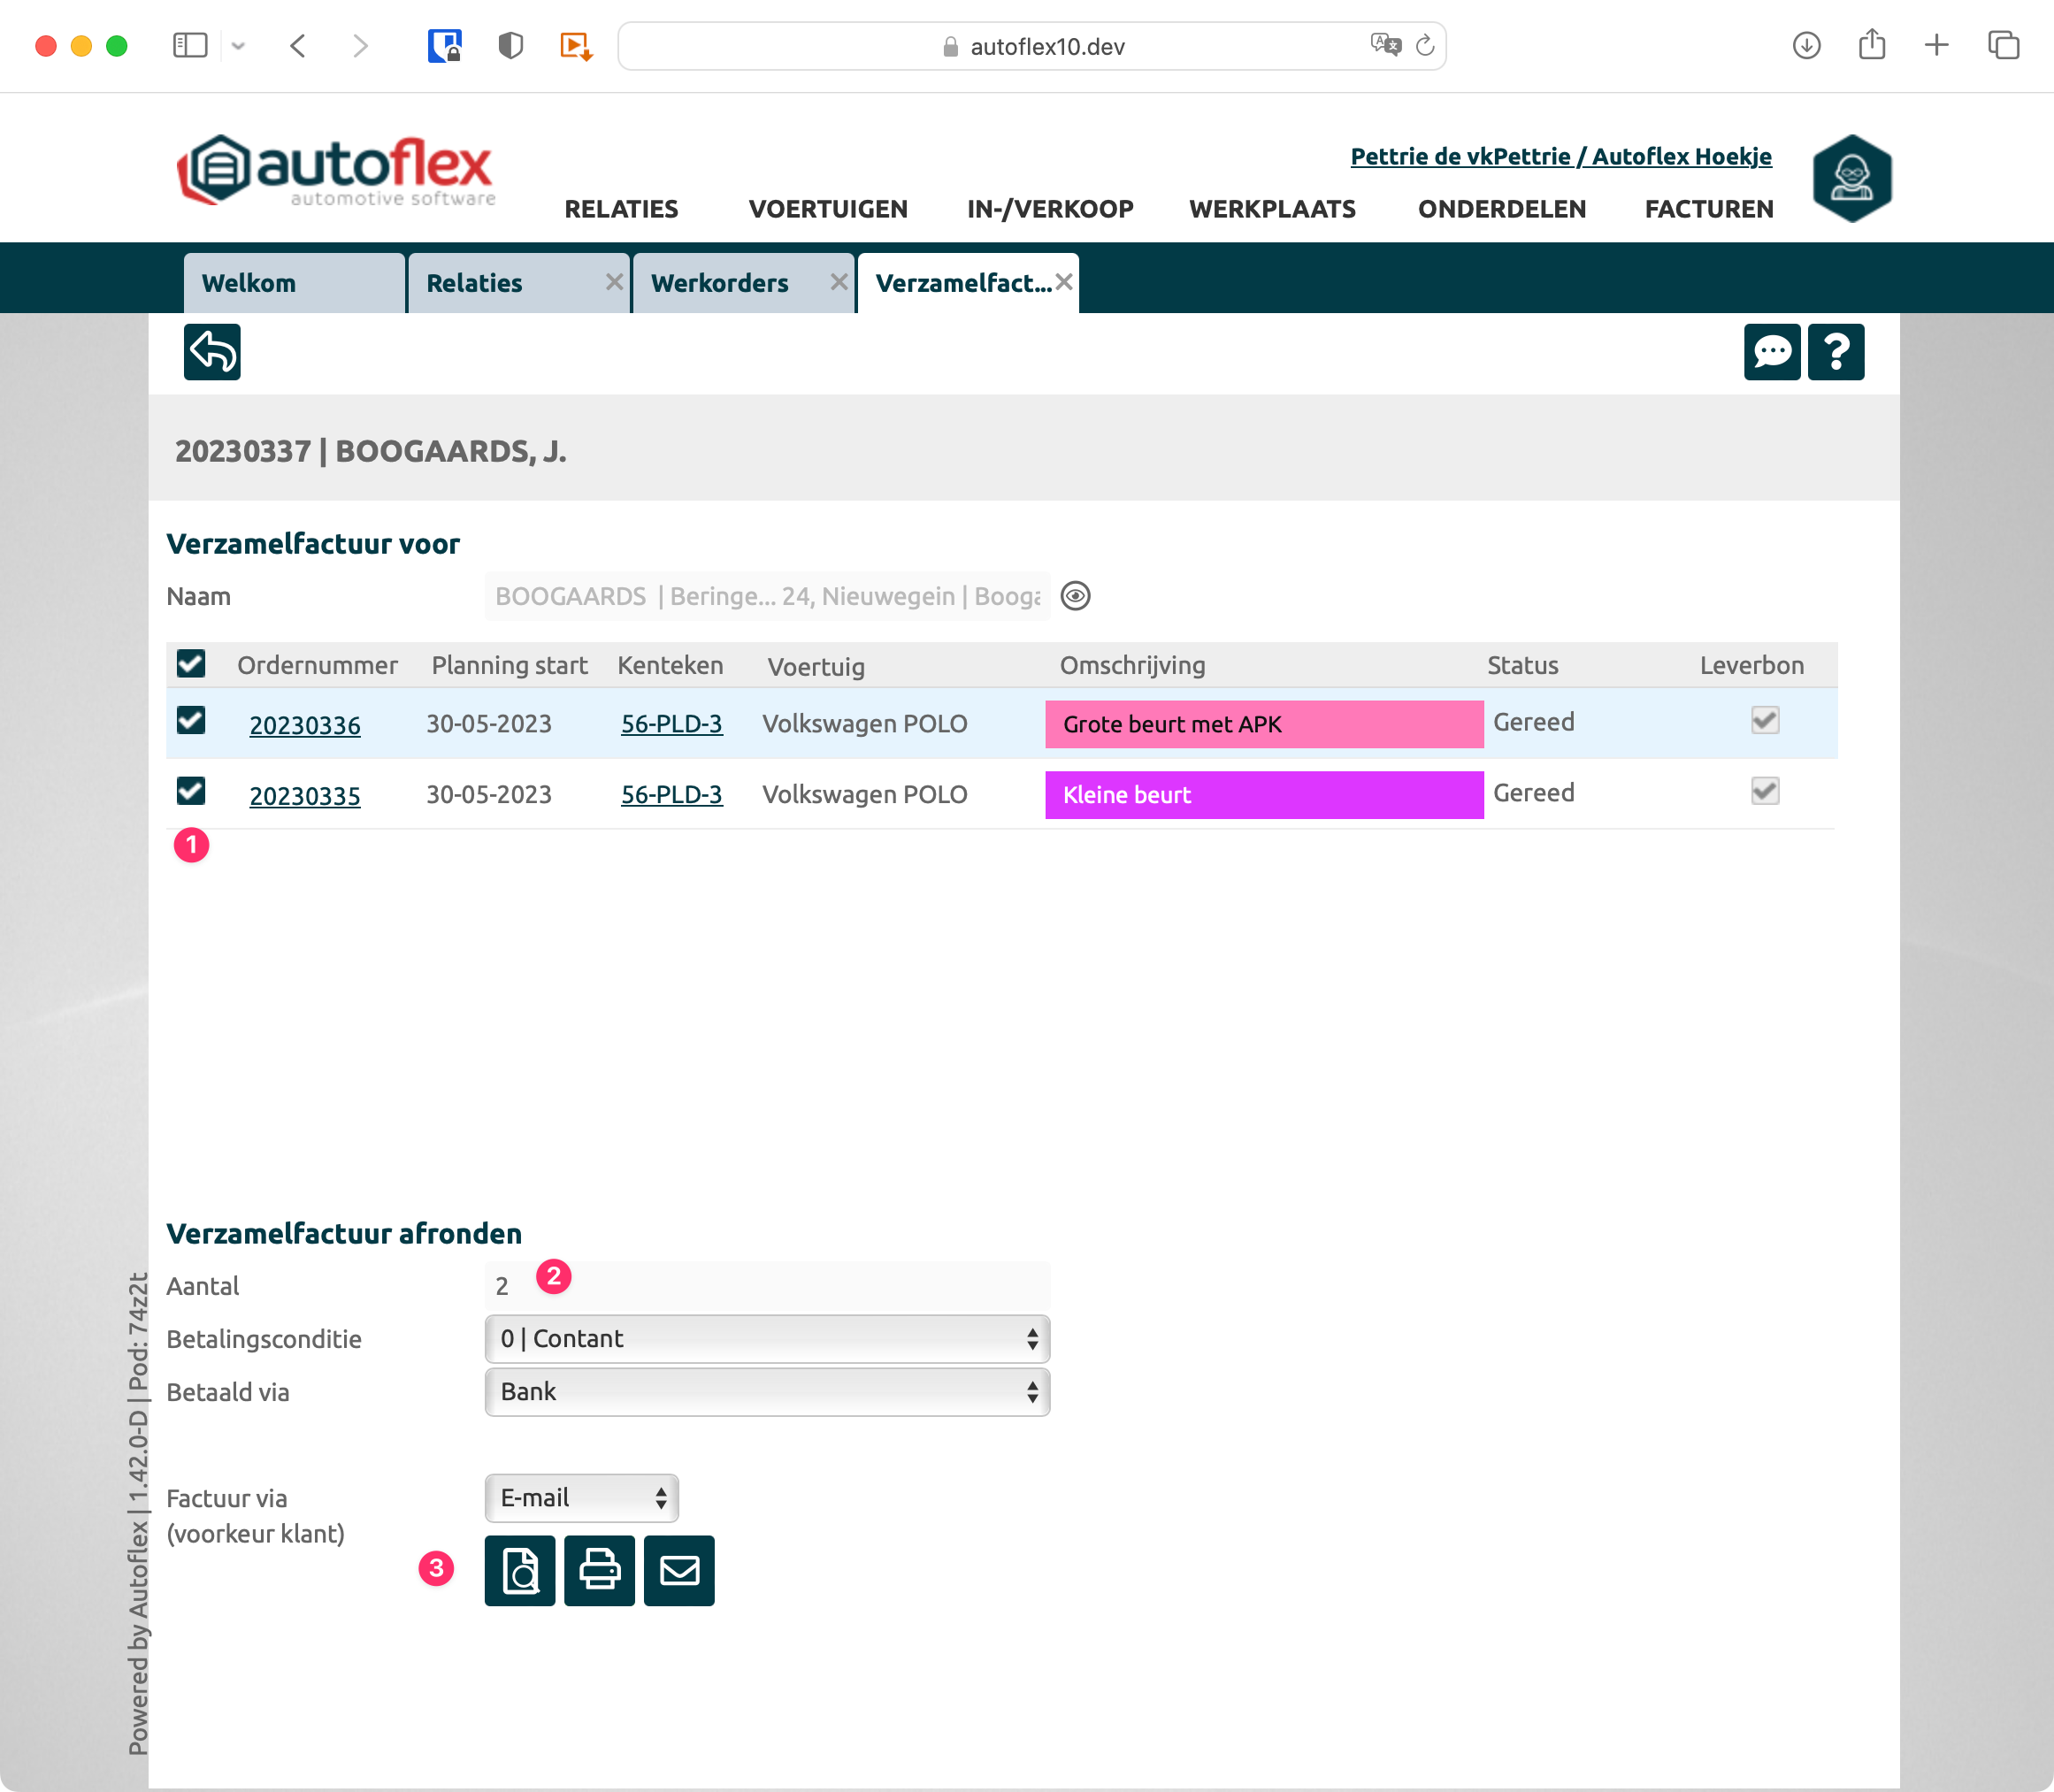This screenshot has height=1792, width=2054.
Task: Click Safari share icon
Action: pos(1871,45)
